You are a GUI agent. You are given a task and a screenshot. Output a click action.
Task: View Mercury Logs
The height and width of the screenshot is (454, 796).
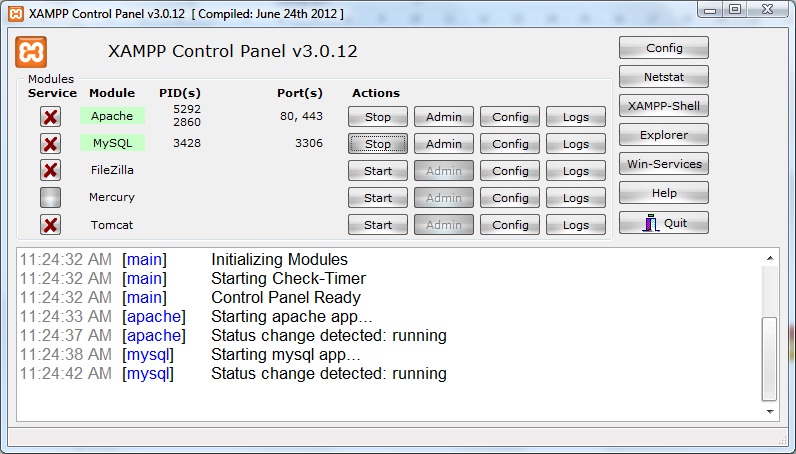(x=576, y=198)
